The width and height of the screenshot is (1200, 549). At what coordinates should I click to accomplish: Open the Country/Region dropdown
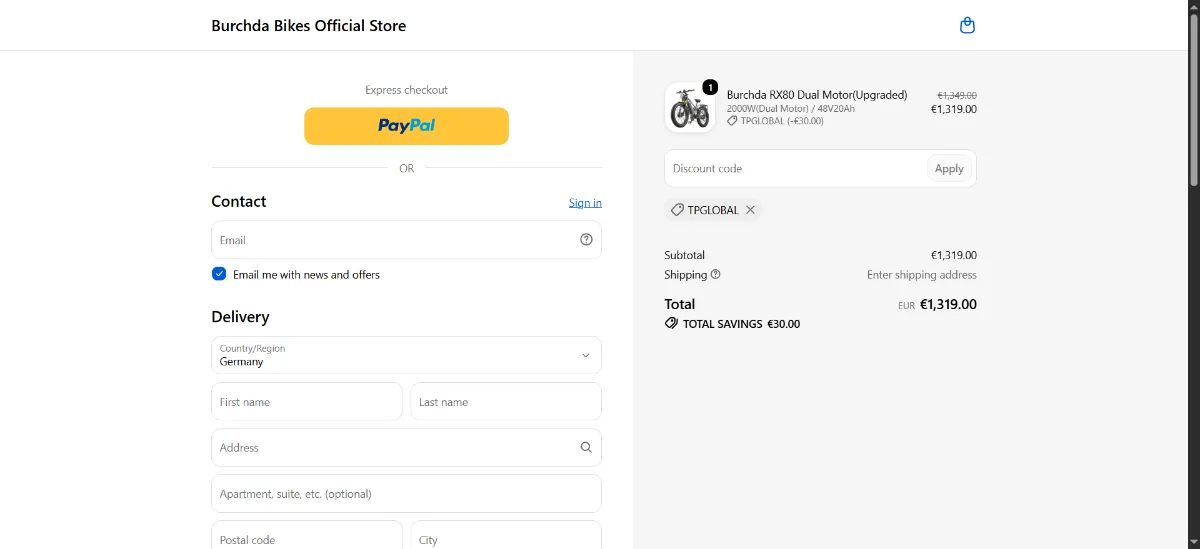[406, 355]
